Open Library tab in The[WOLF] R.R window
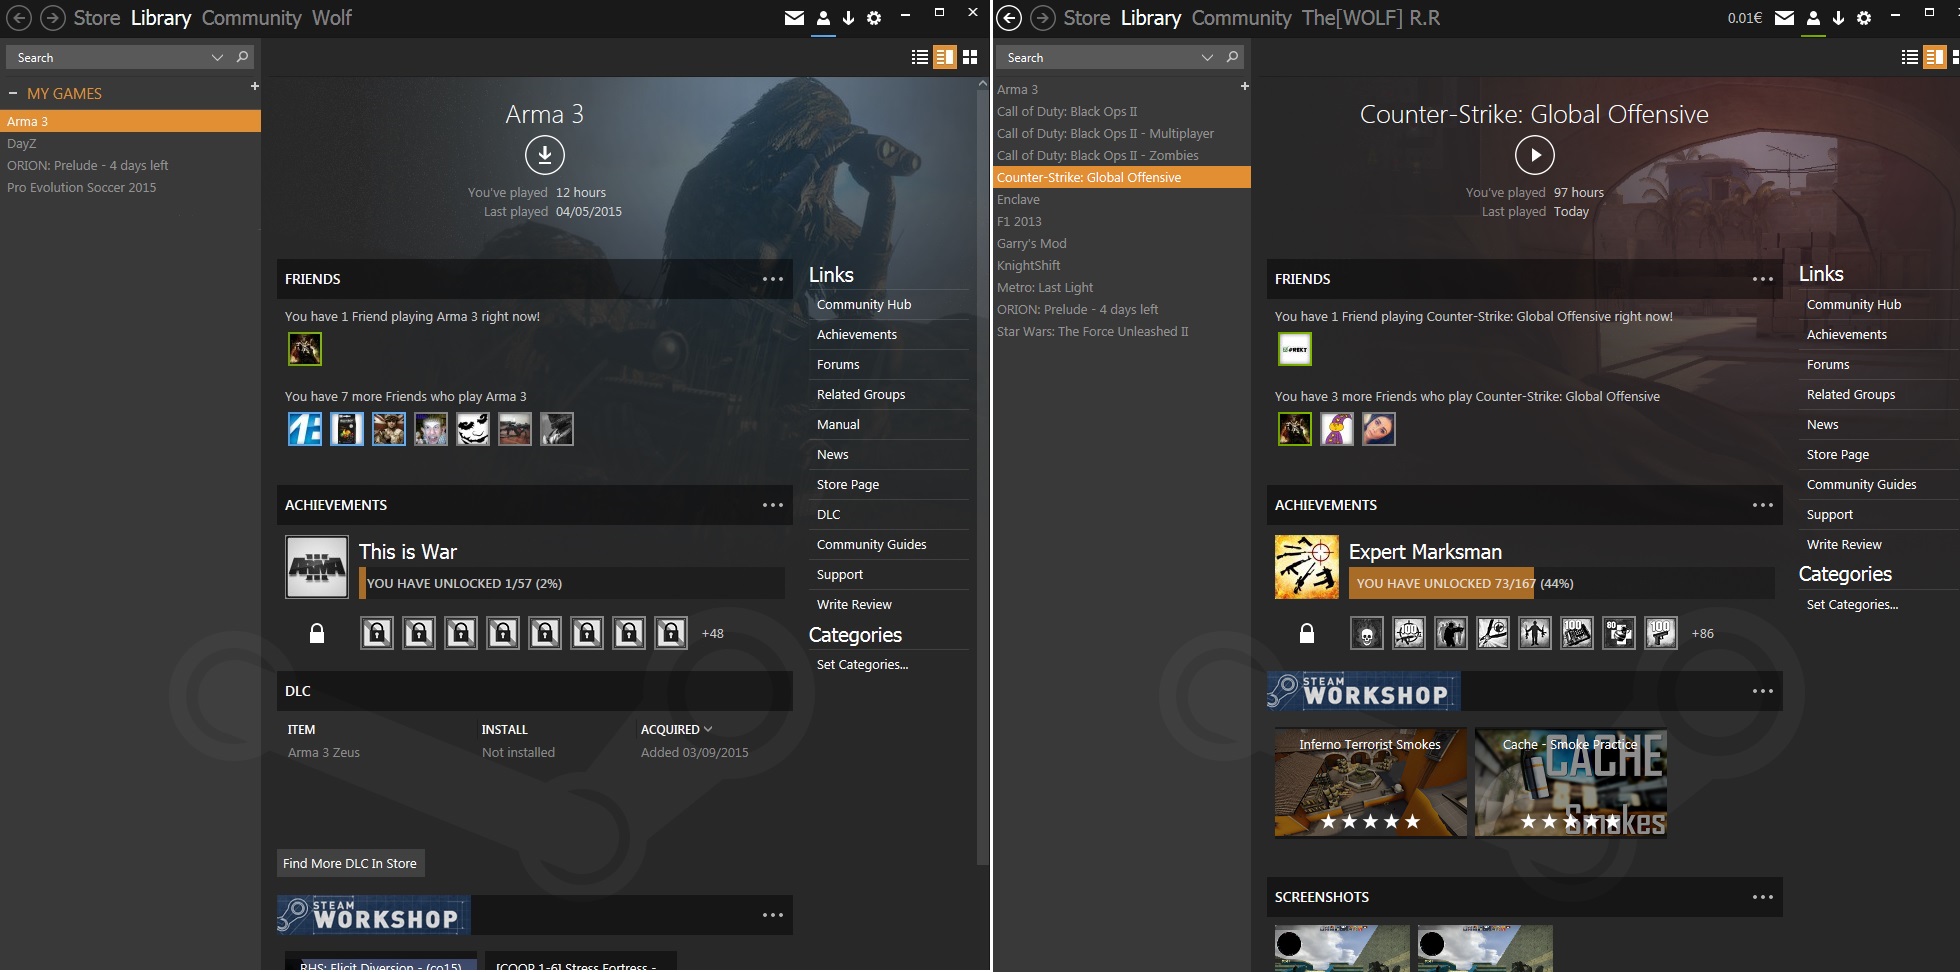 click(x=1151, y=18)
